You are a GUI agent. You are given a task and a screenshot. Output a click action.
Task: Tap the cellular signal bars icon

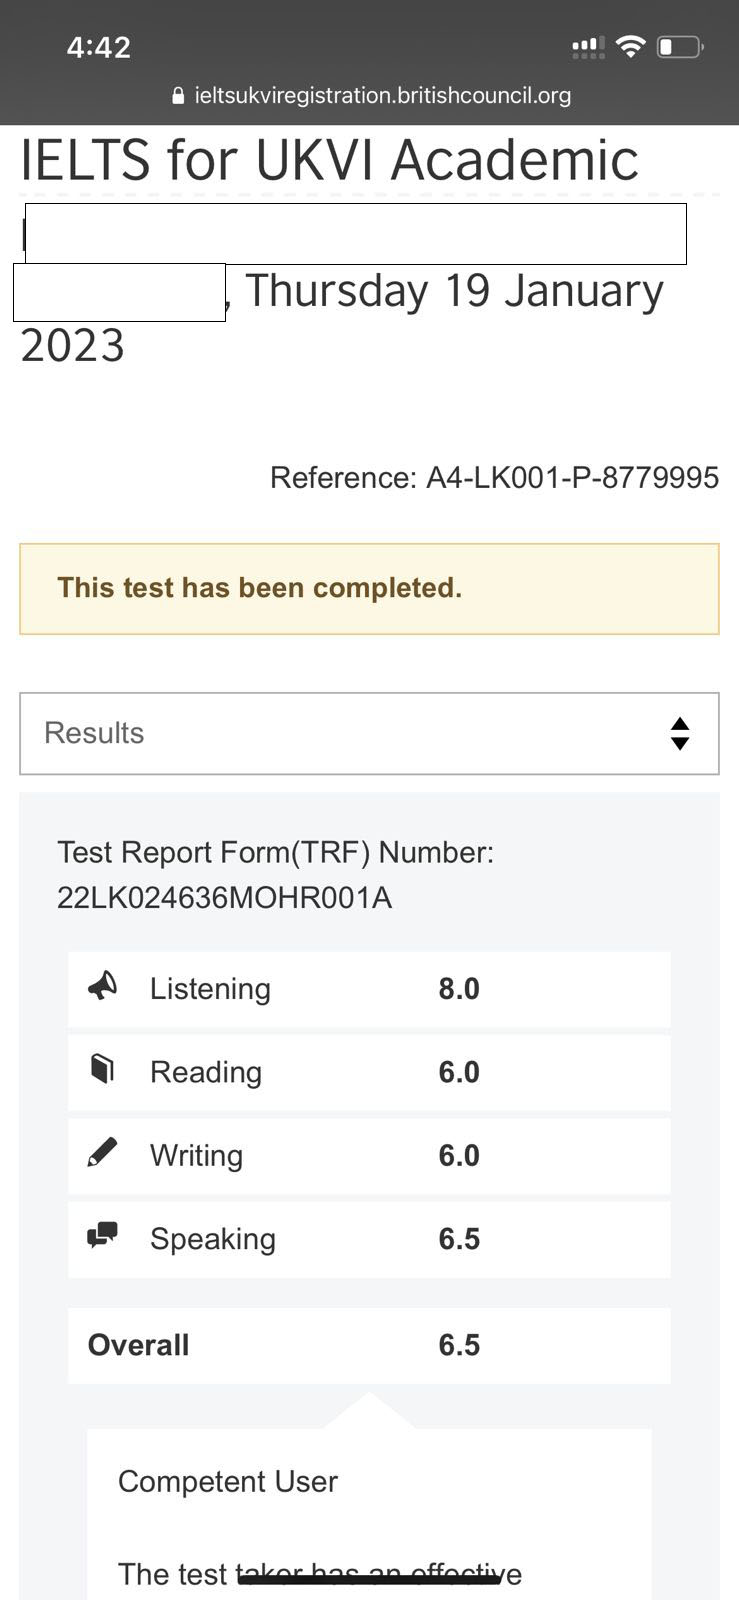pos(587,47)
